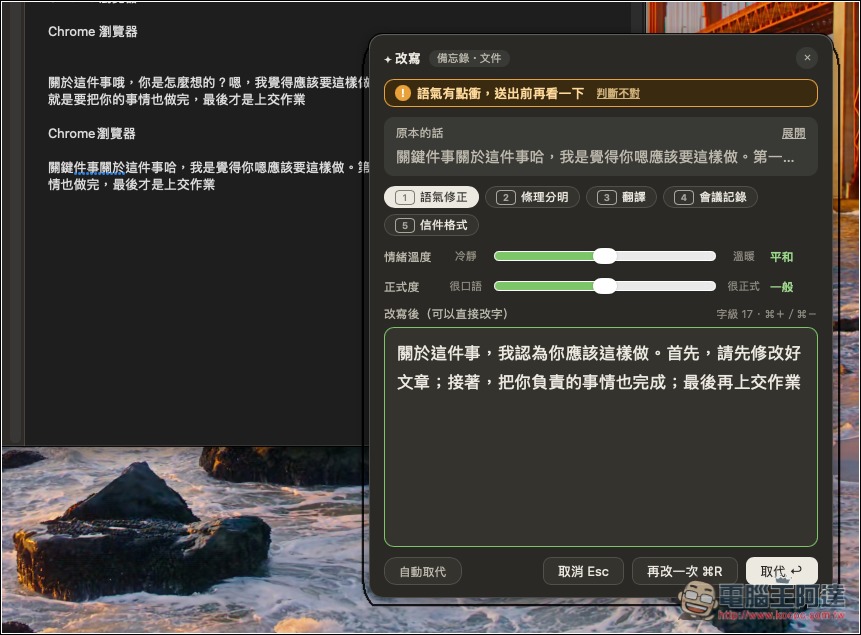Click the 取消 Esc button
This screenshot has width=861, height=635.
583,572
